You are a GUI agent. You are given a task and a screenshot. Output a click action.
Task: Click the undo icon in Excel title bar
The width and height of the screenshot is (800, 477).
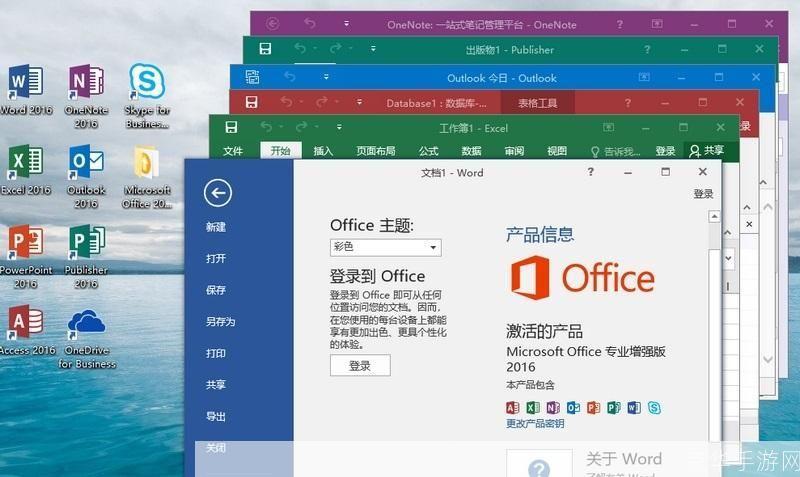coord(266,127)
